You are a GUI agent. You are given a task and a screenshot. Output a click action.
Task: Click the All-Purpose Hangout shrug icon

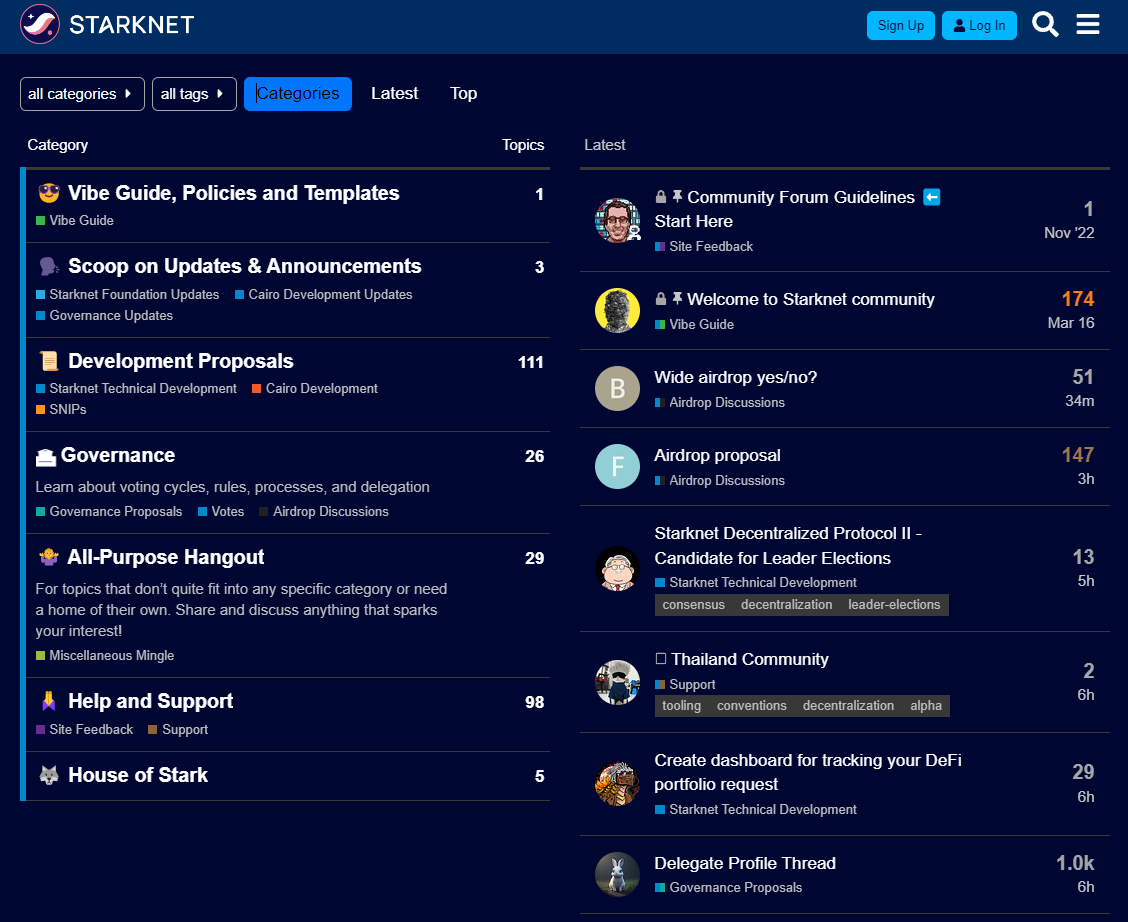(49, 557)
